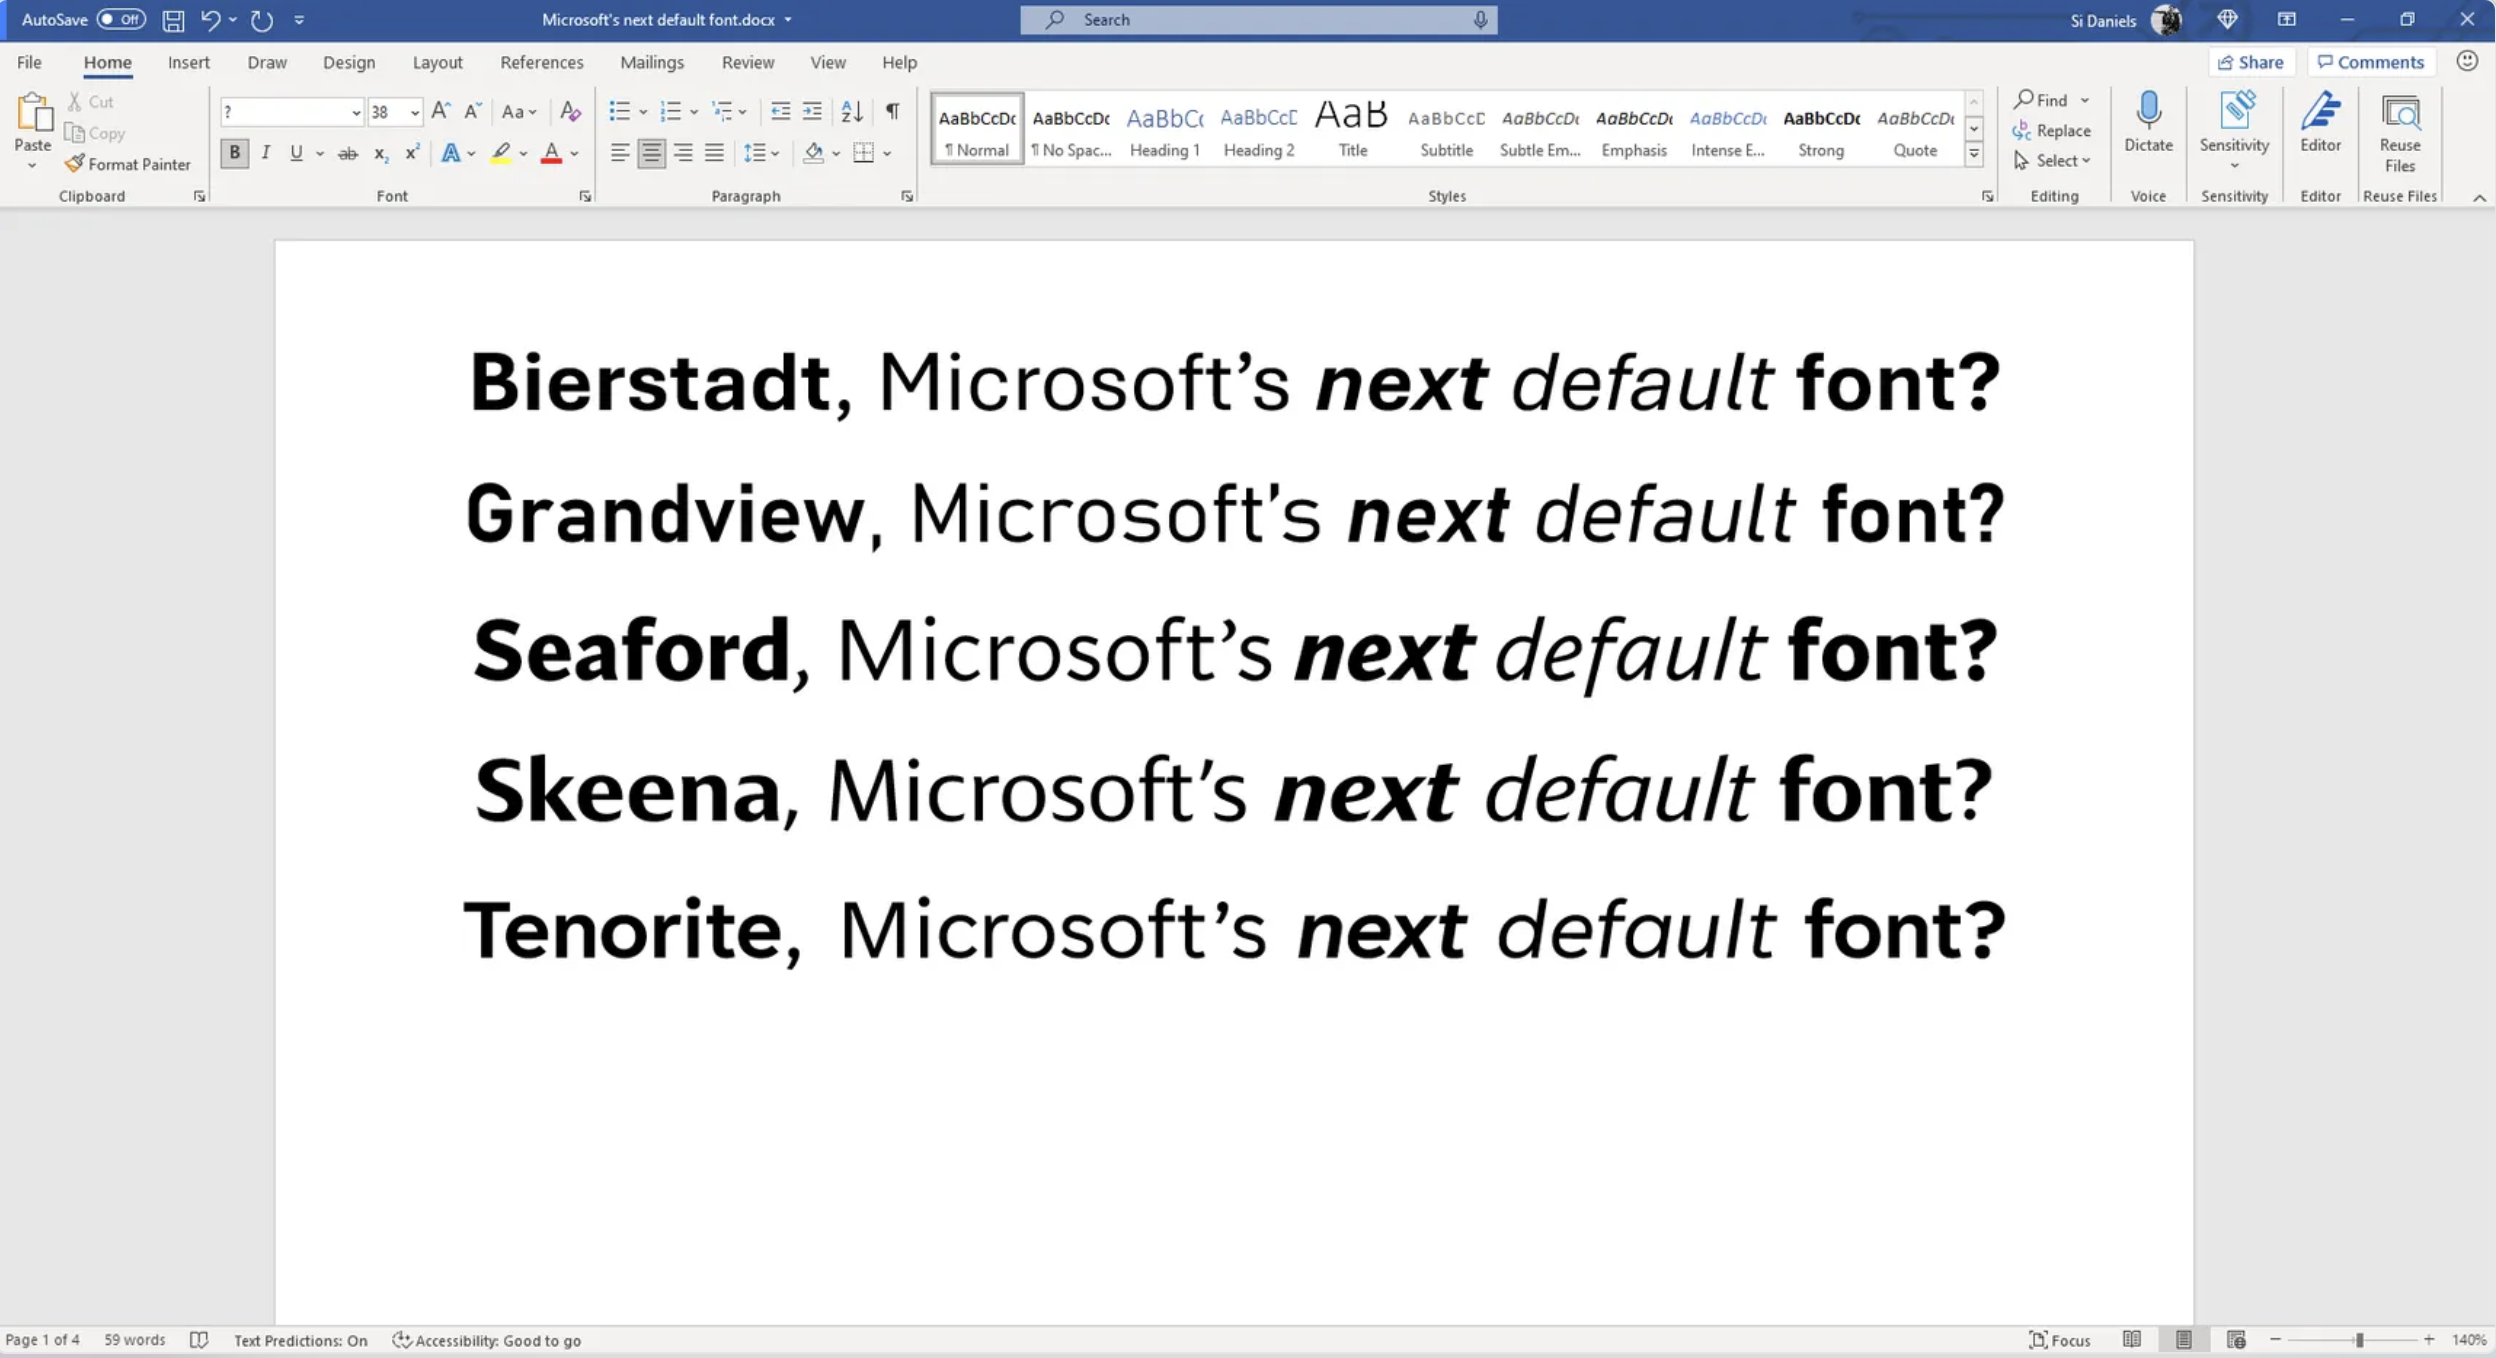This screenshot has height=1358, width=2496.
Task: Click the References ribbon tab
Action: click(x=542, y=62)
